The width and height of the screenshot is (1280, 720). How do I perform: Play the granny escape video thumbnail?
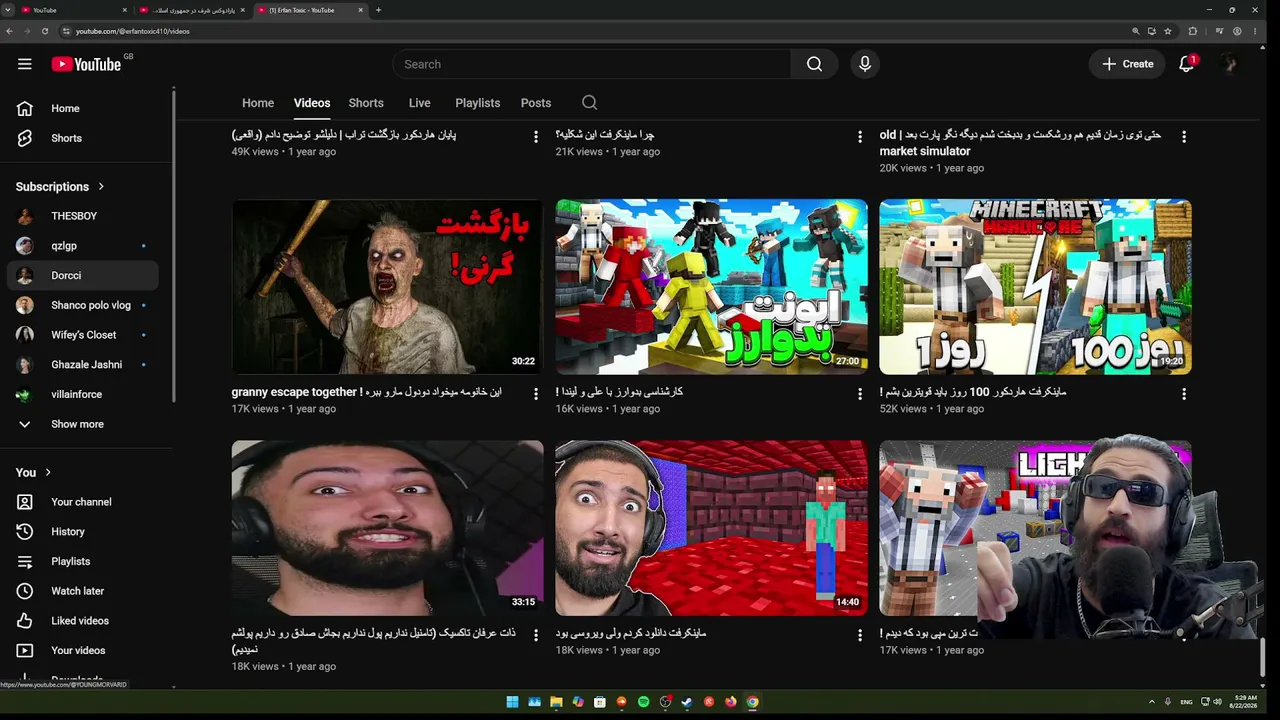[x=387, y=287]
